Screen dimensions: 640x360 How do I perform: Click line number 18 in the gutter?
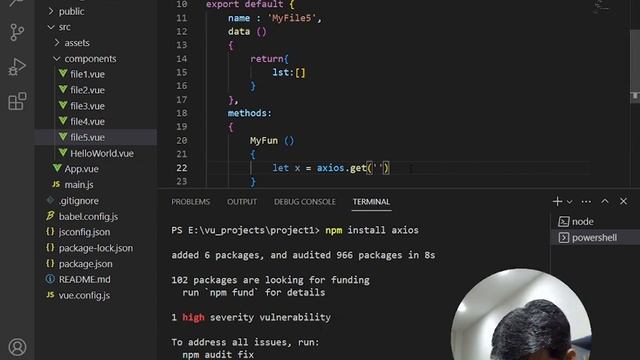[x=182, y=113]
